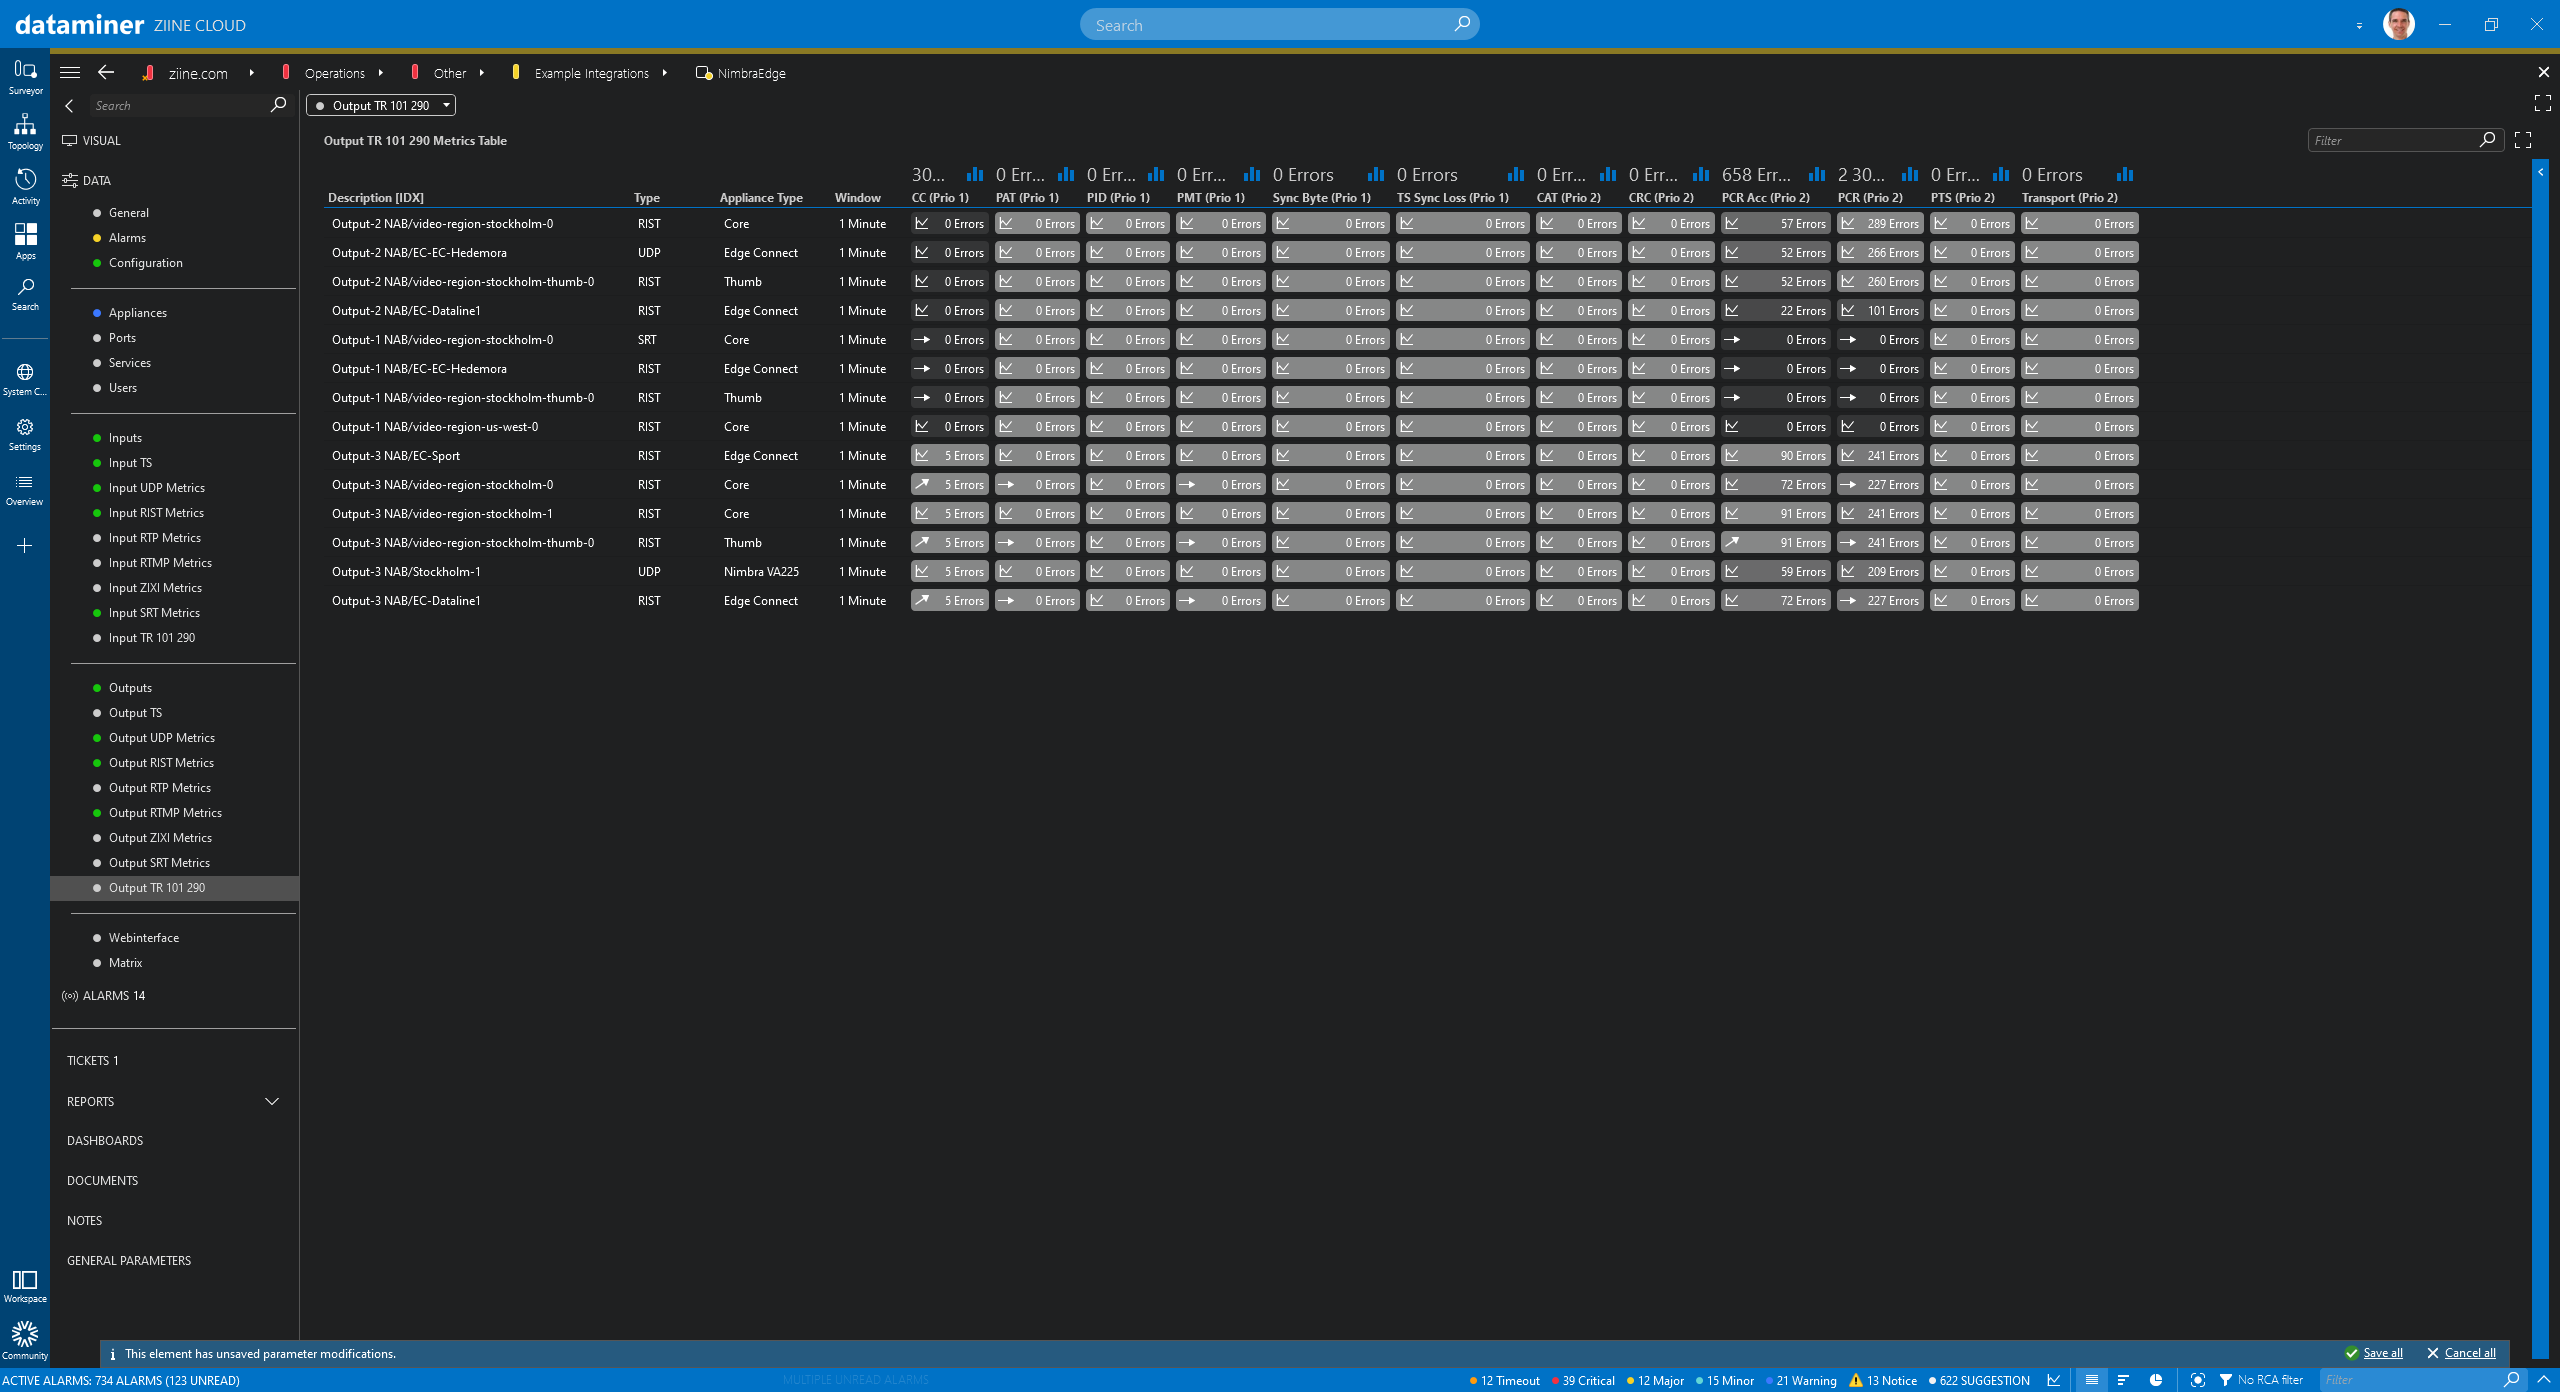Filter alarms by 39 Critical
The width and height of the screenshot is (2560, 1392).
[x=1583, y=1381]
